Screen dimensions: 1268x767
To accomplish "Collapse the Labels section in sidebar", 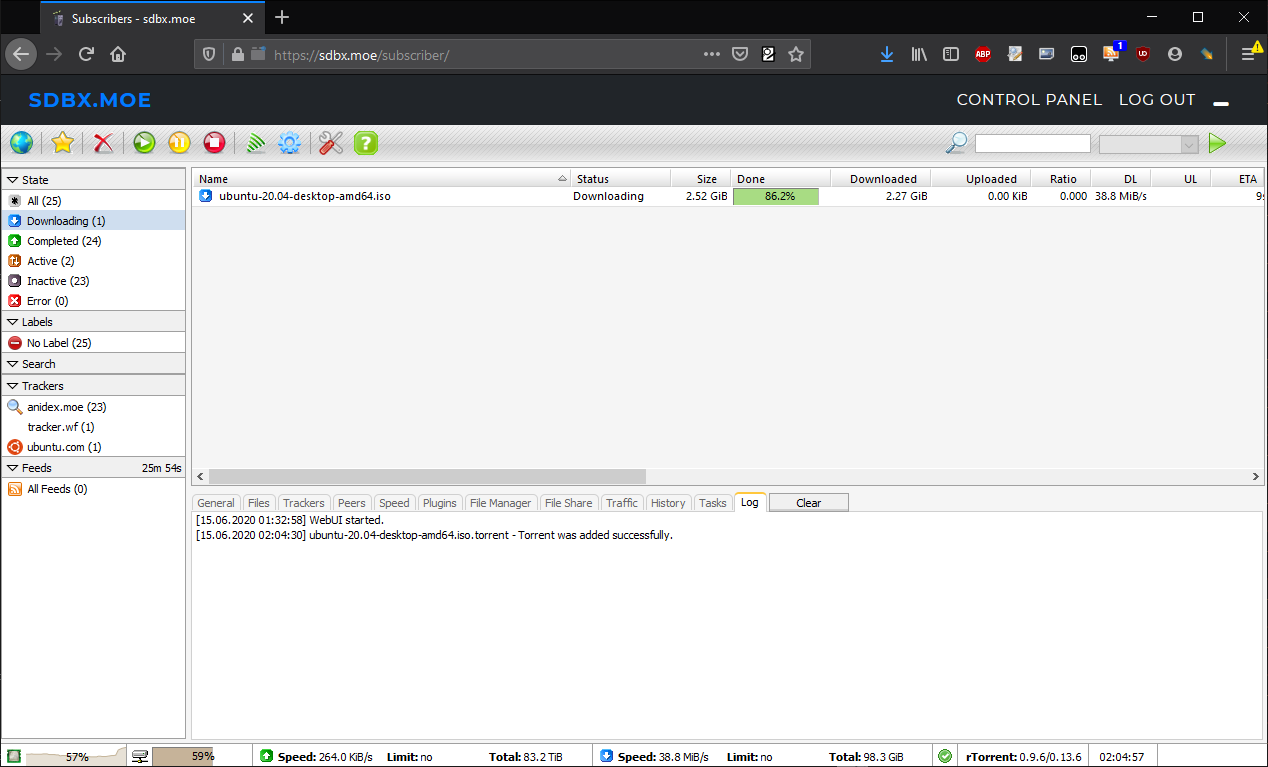I will tap(93, 322).
